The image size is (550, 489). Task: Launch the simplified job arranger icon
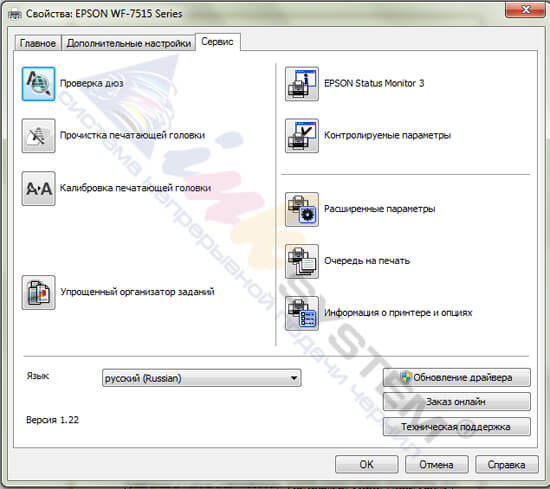point(39,293)
